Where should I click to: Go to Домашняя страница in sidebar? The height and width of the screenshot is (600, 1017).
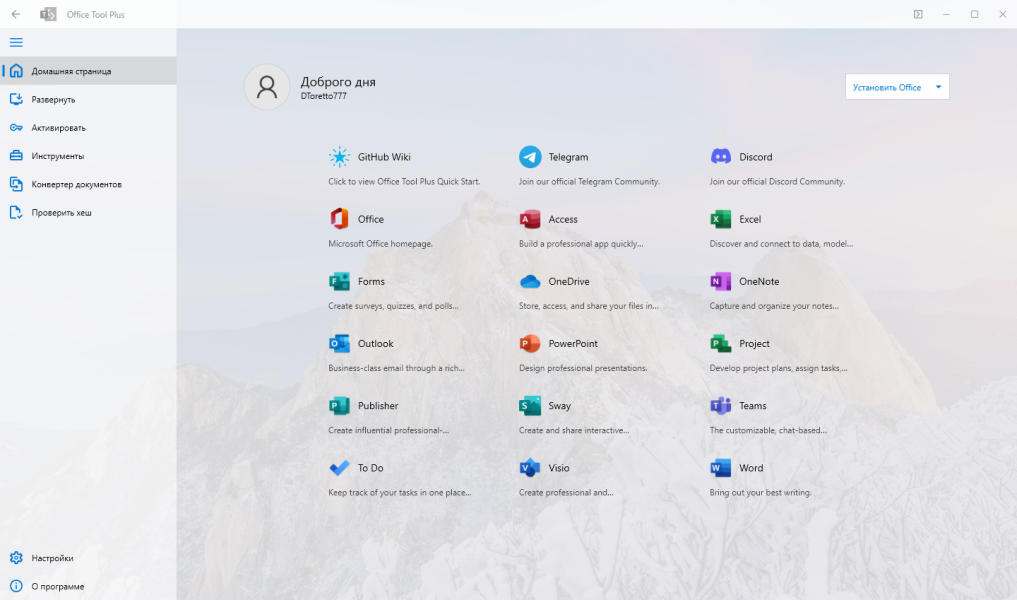(x=88, y=71)
